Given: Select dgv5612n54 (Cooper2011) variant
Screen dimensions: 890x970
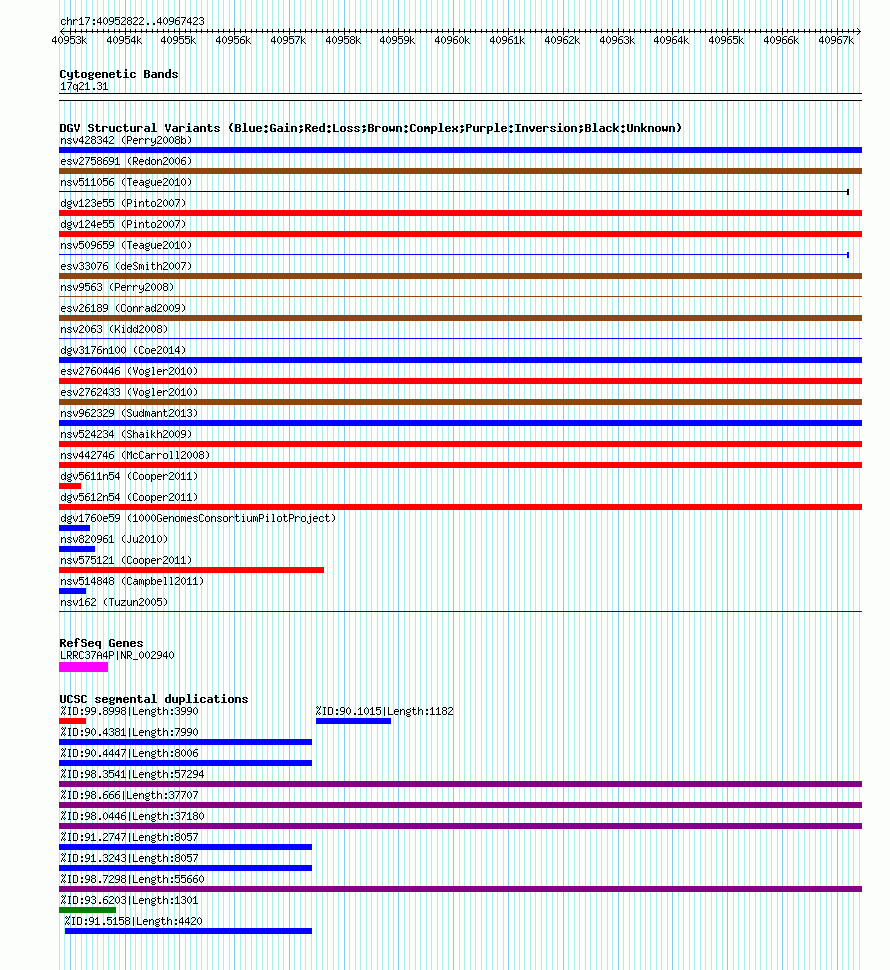Looking at the screenshot, I should tap(129, 498).
